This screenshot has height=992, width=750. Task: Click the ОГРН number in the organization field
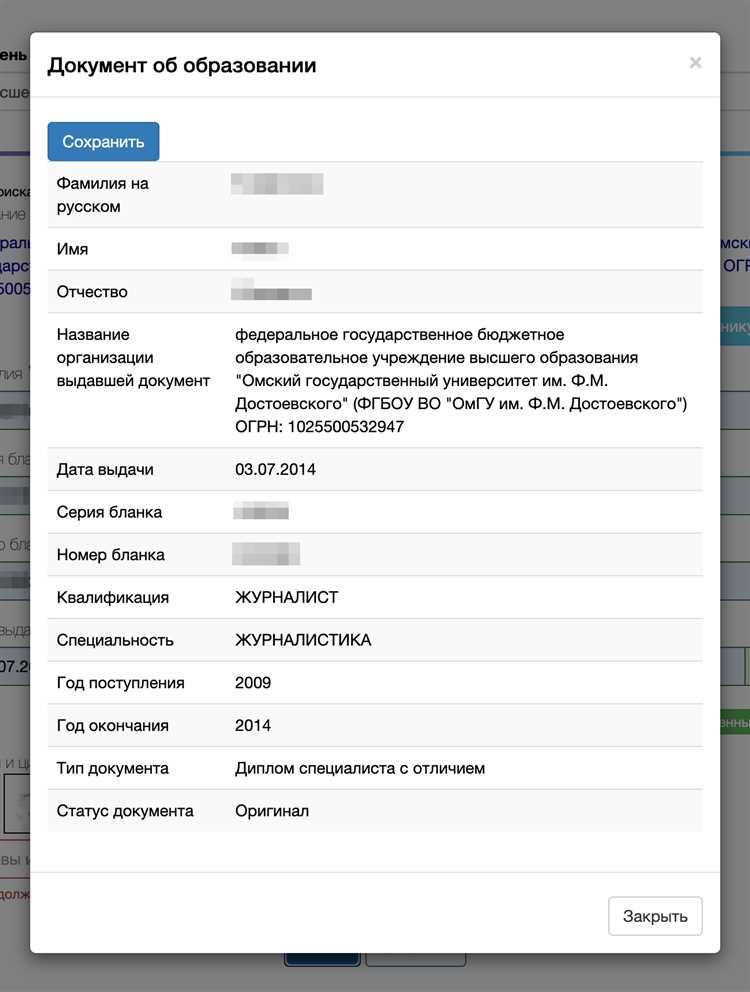(x=320, y=426)
